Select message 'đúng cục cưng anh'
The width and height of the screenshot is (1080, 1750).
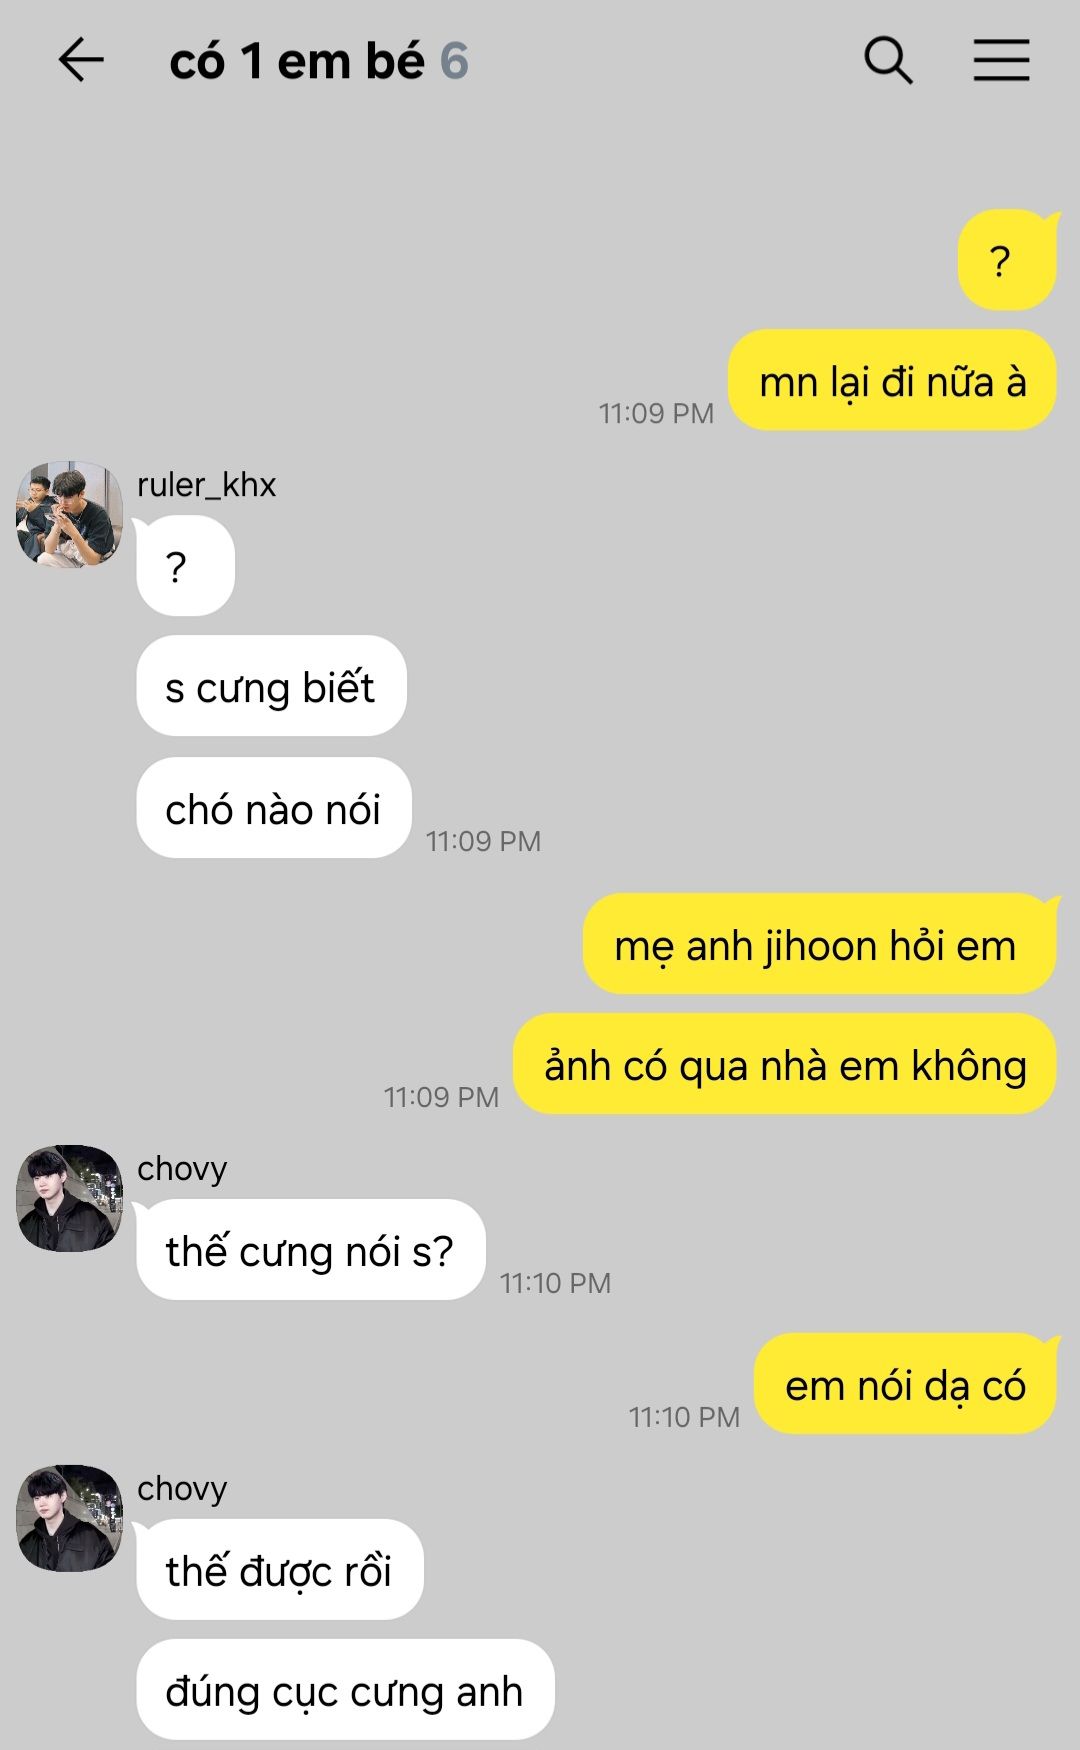tap(345, 1690)
